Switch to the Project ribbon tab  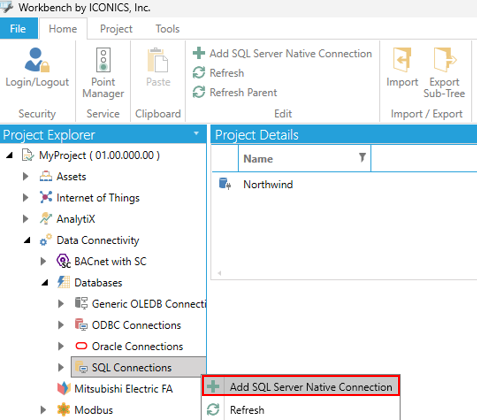116,29
